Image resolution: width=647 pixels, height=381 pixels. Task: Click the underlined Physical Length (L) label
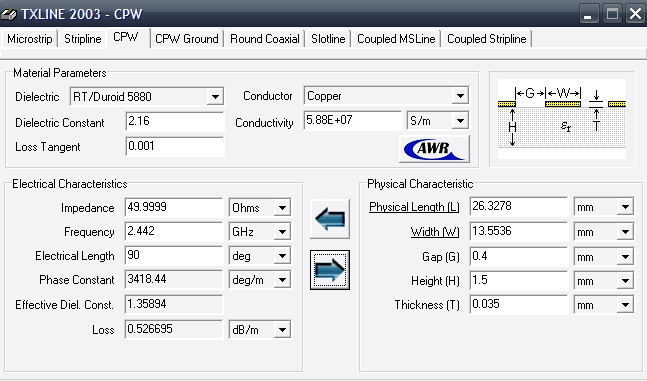(414, 207)
